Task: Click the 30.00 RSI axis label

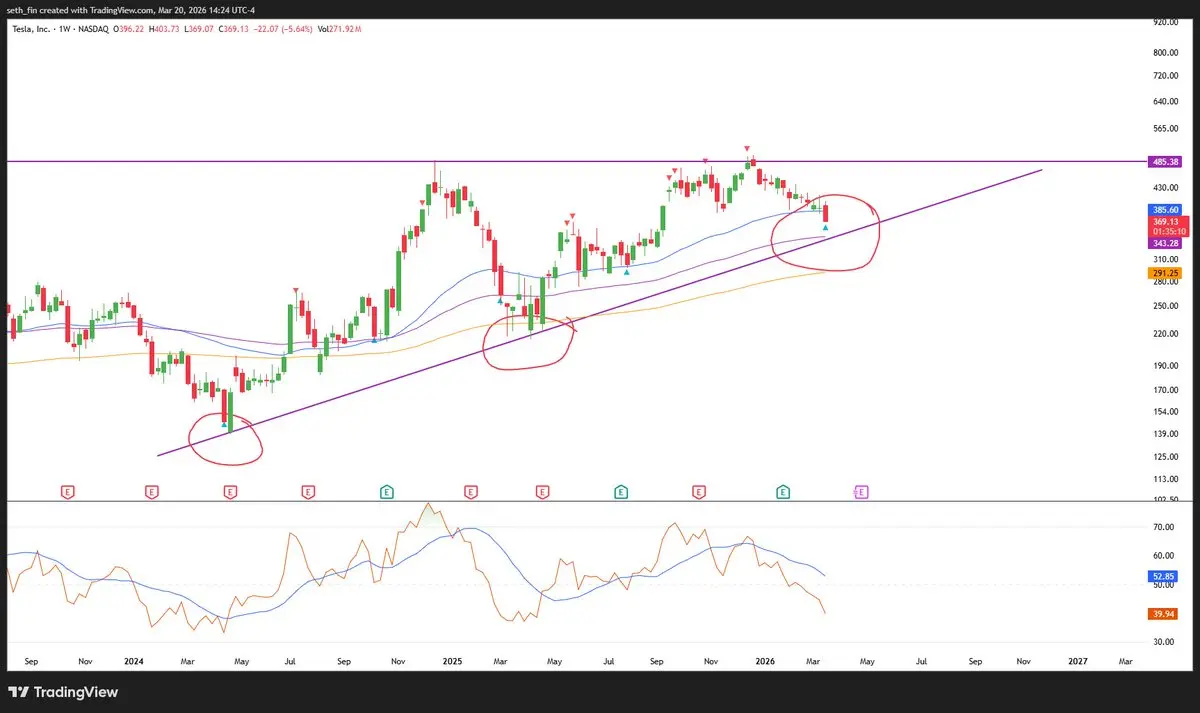Action: [x=1164, y=642]
